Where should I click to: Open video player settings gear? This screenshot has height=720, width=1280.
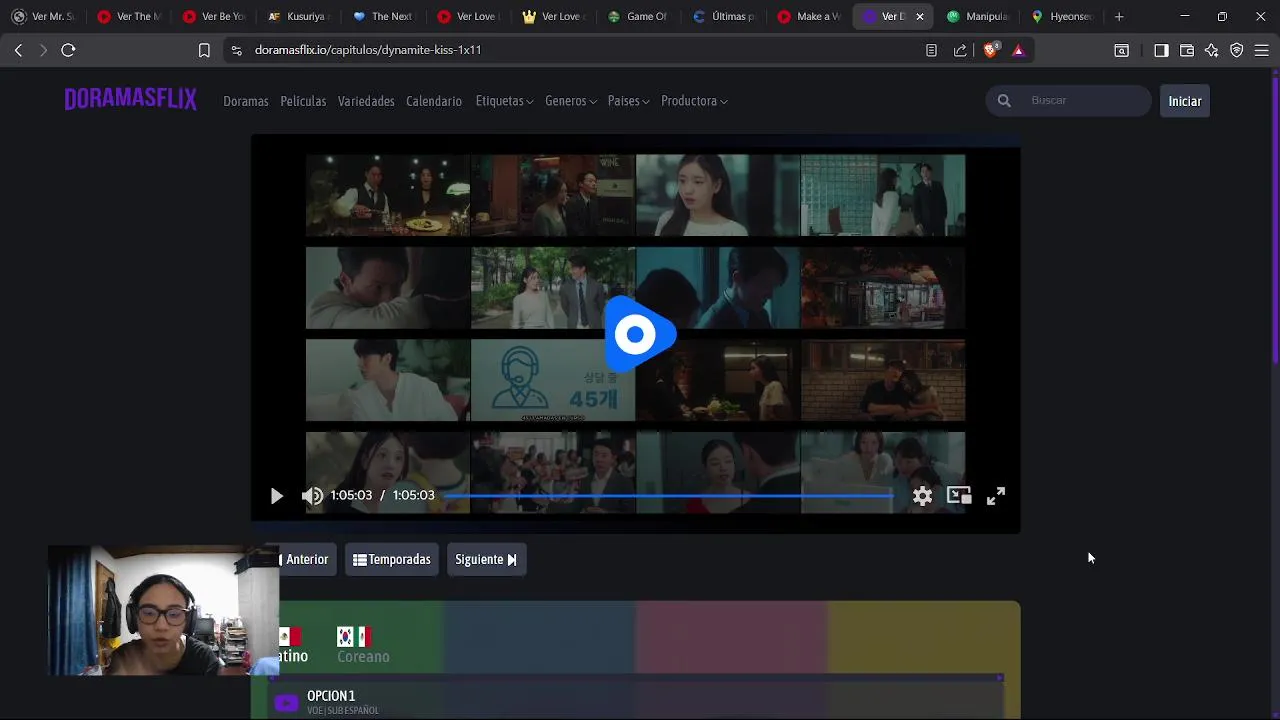pyautogui.click(x=922, y=496)
